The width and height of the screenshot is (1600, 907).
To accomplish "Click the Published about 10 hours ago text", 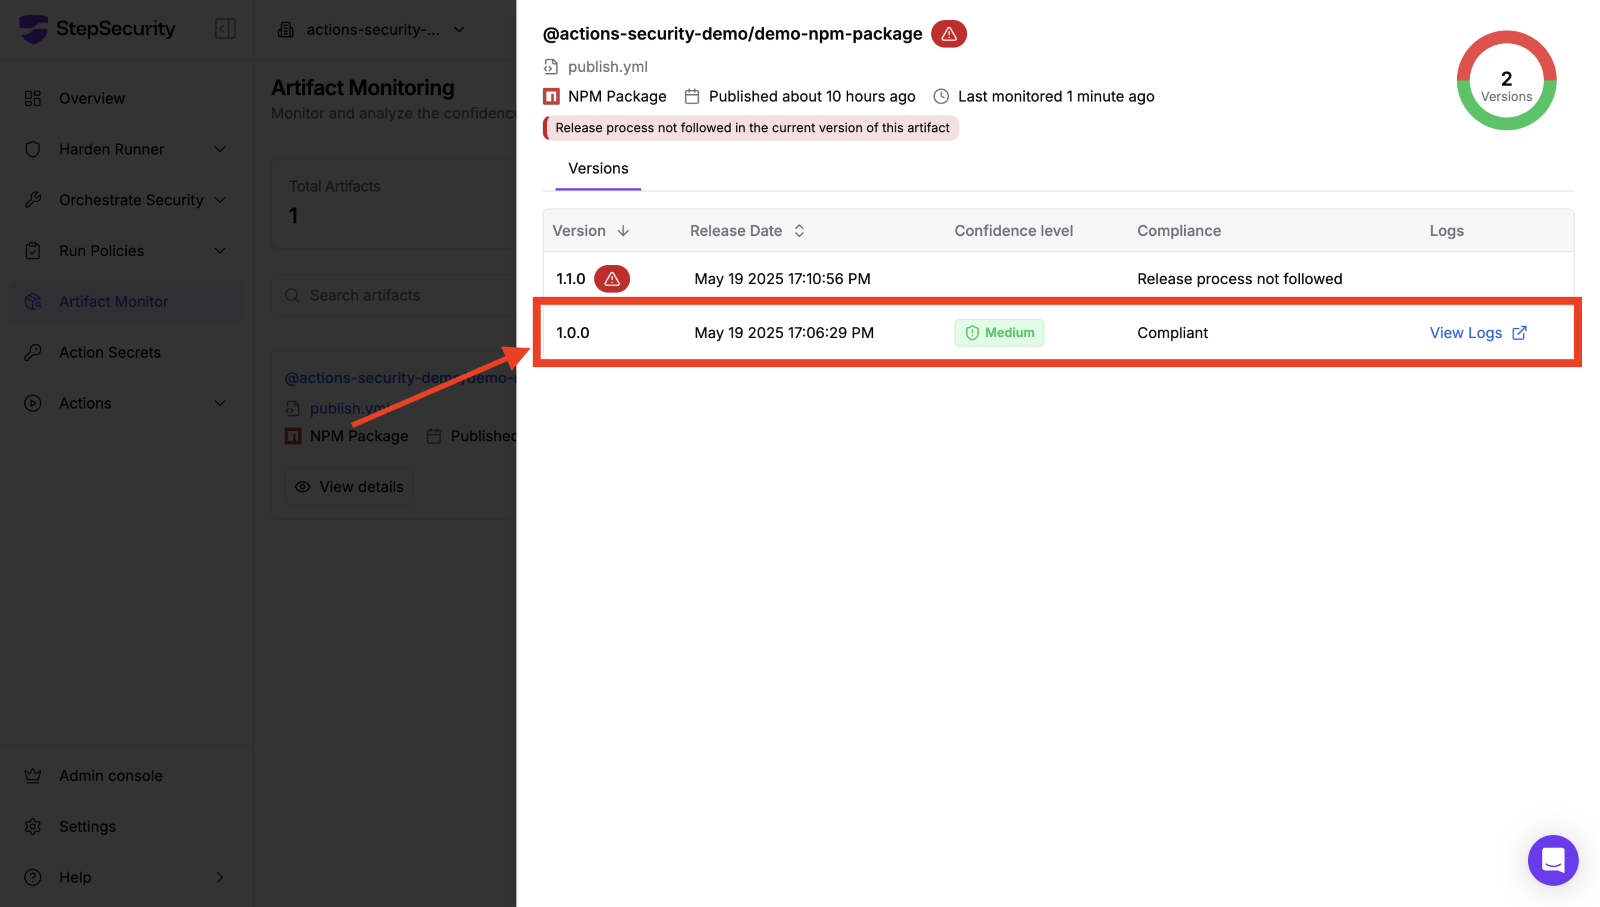I will (812, 96).
